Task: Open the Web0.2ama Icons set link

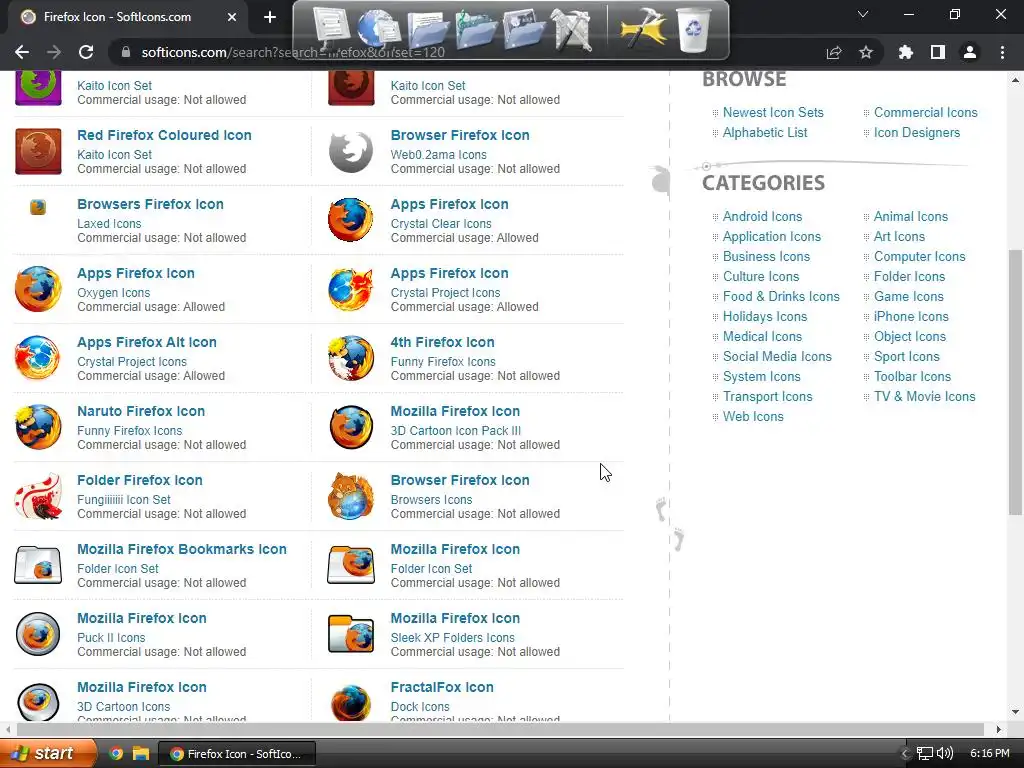Action: pyautogui.click(x=438, y=155)
